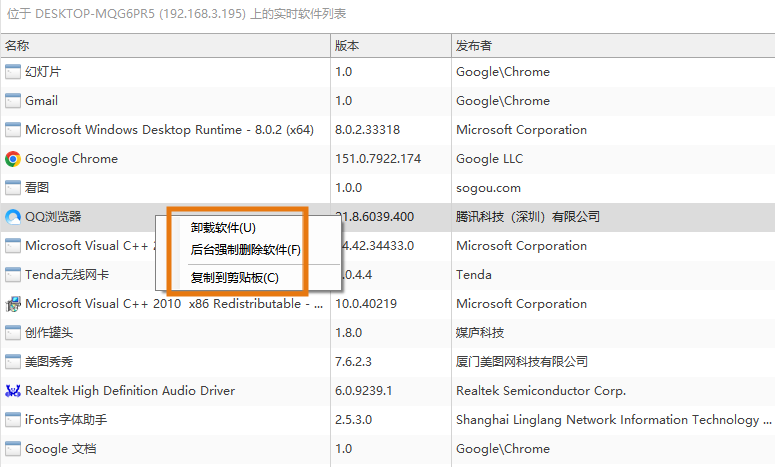Sort by the 版本 column header
The image size is (775, 467).
tap(391, 46)
